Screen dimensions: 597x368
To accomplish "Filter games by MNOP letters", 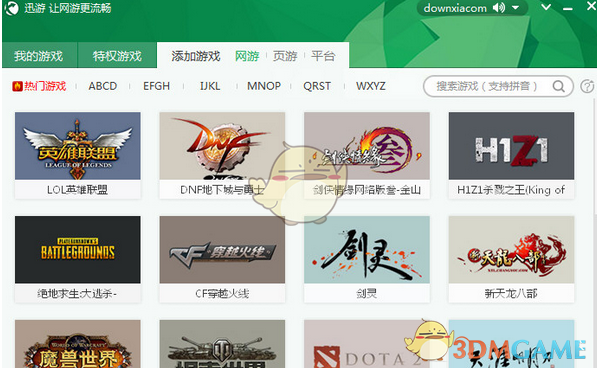I will [264, 86].
